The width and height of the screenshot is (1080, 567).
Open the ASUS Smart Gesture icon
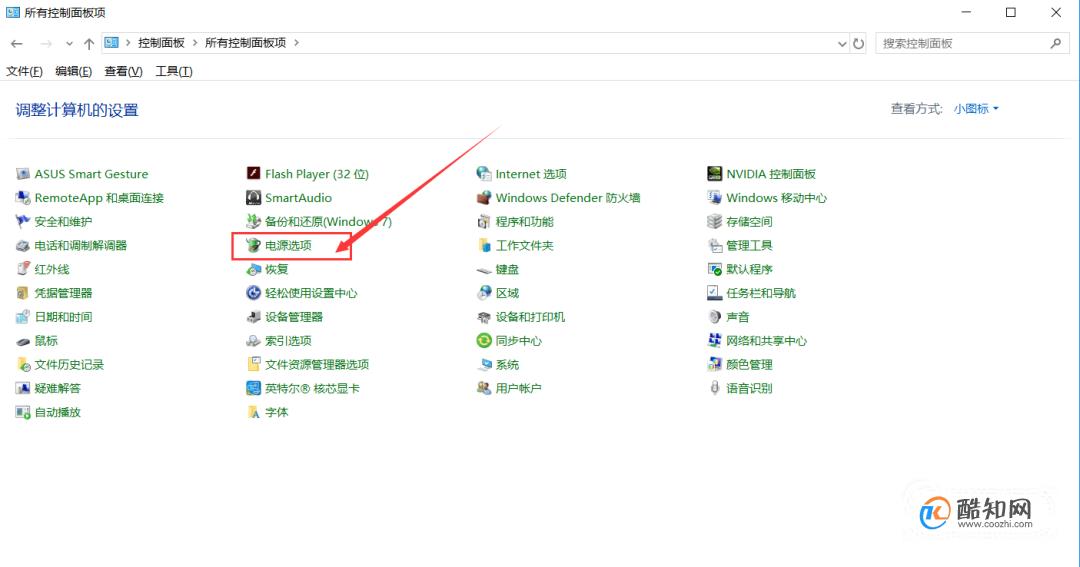pyautogui.click(x=23, y=174)
